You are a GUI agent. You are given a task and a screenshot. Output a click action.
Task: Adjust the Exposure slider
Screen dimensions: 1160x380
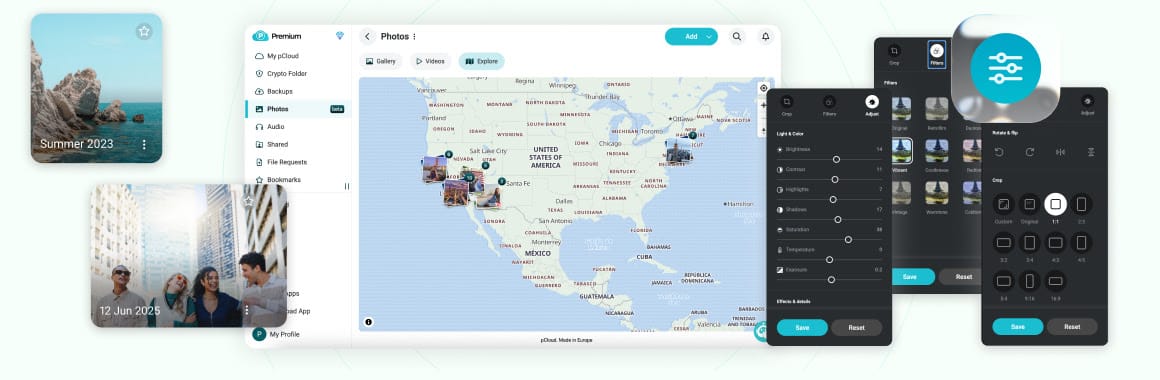pos(832,279)
